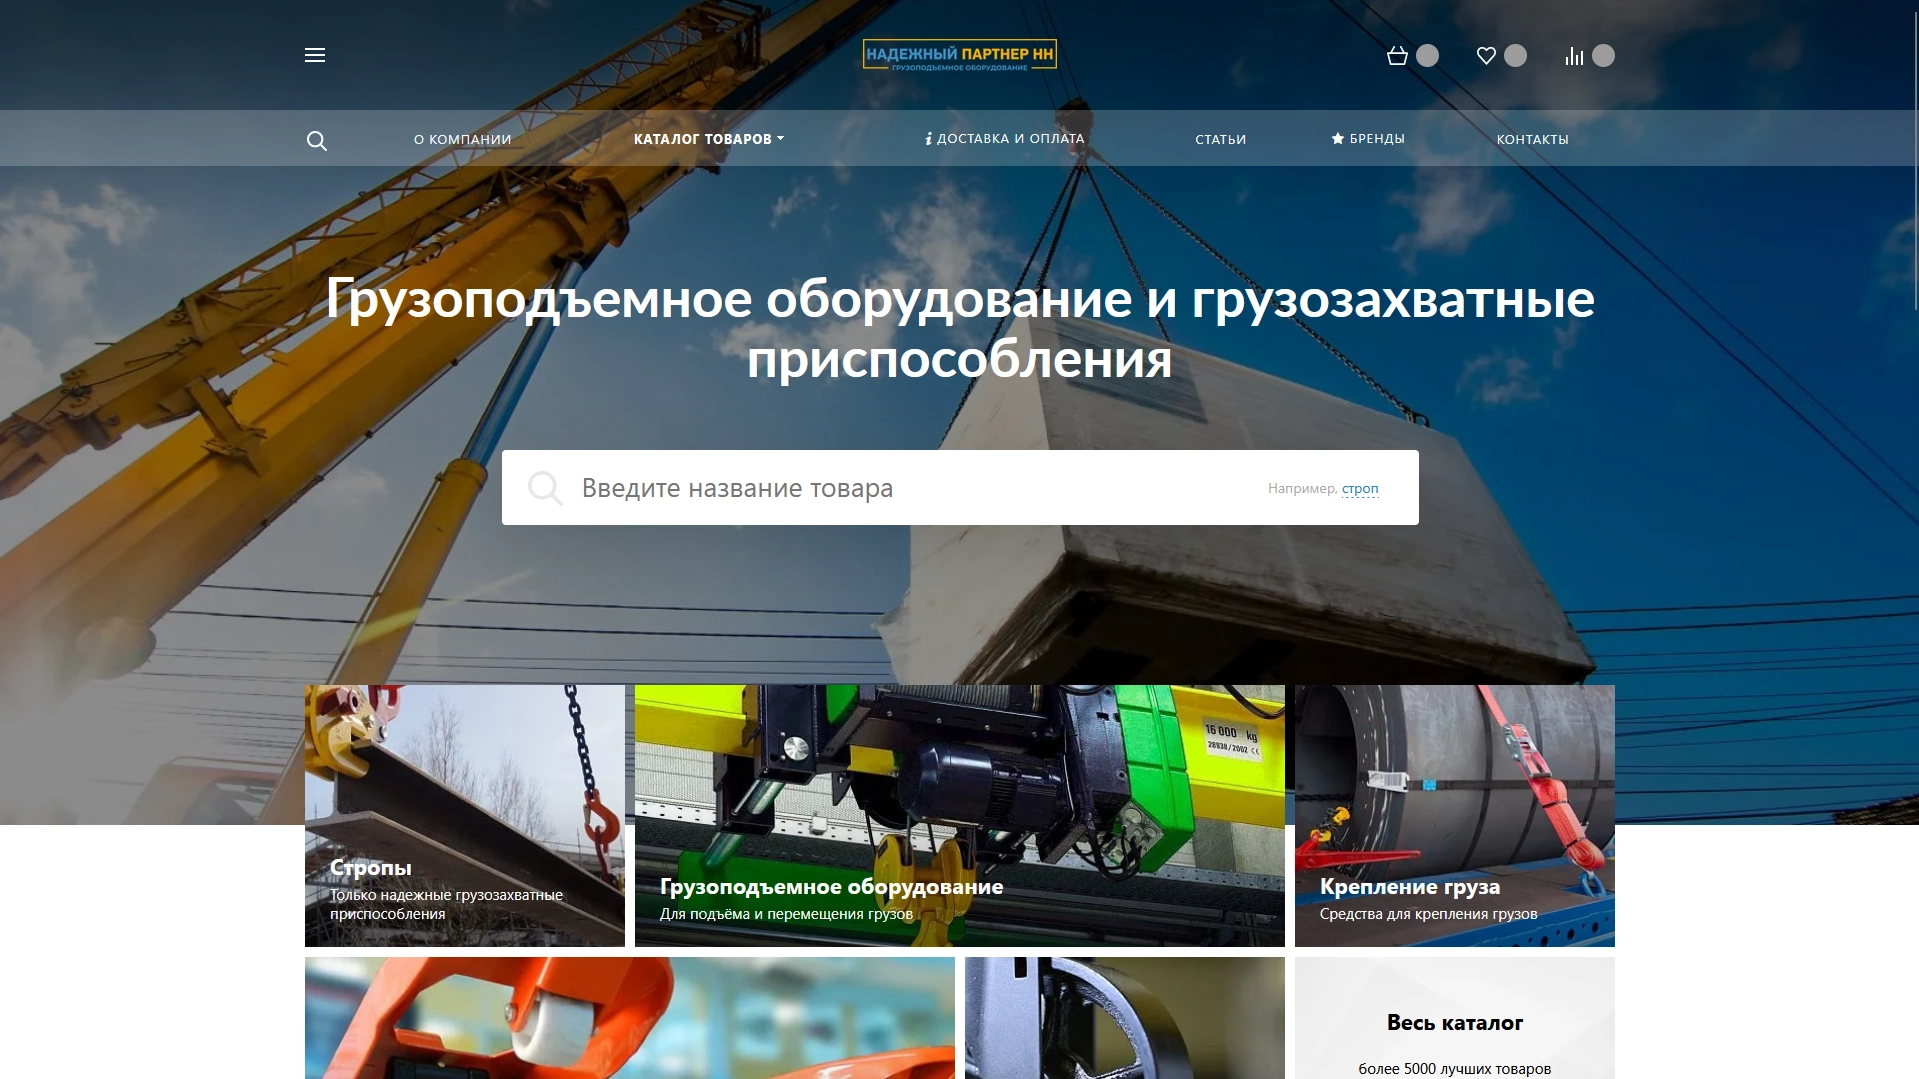Expand the Каталог товаров dropdown
1919x1079 pixels.
(x=709, y=139)
